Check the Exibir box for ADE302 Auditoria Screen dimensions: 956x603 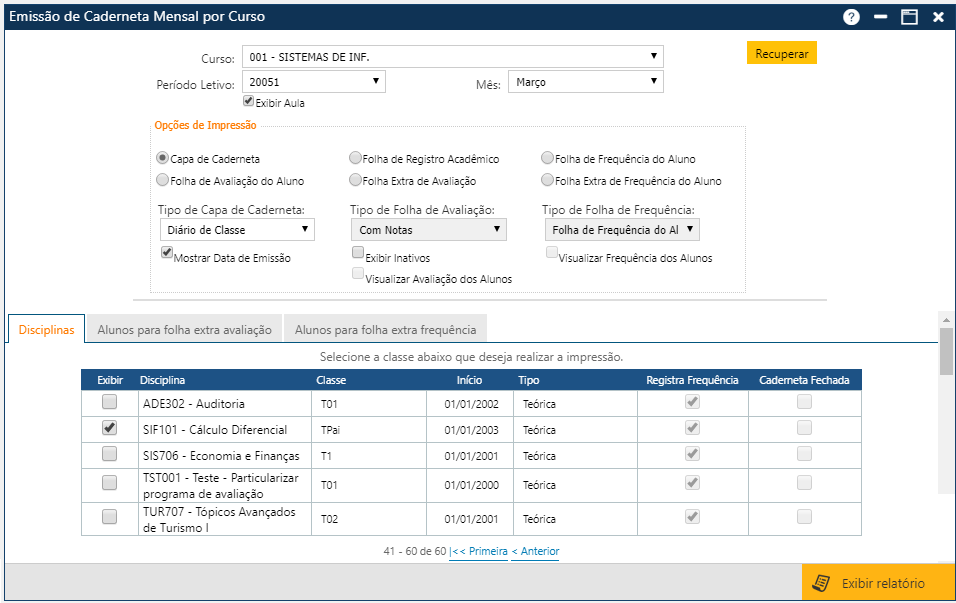tap(110, 402)
